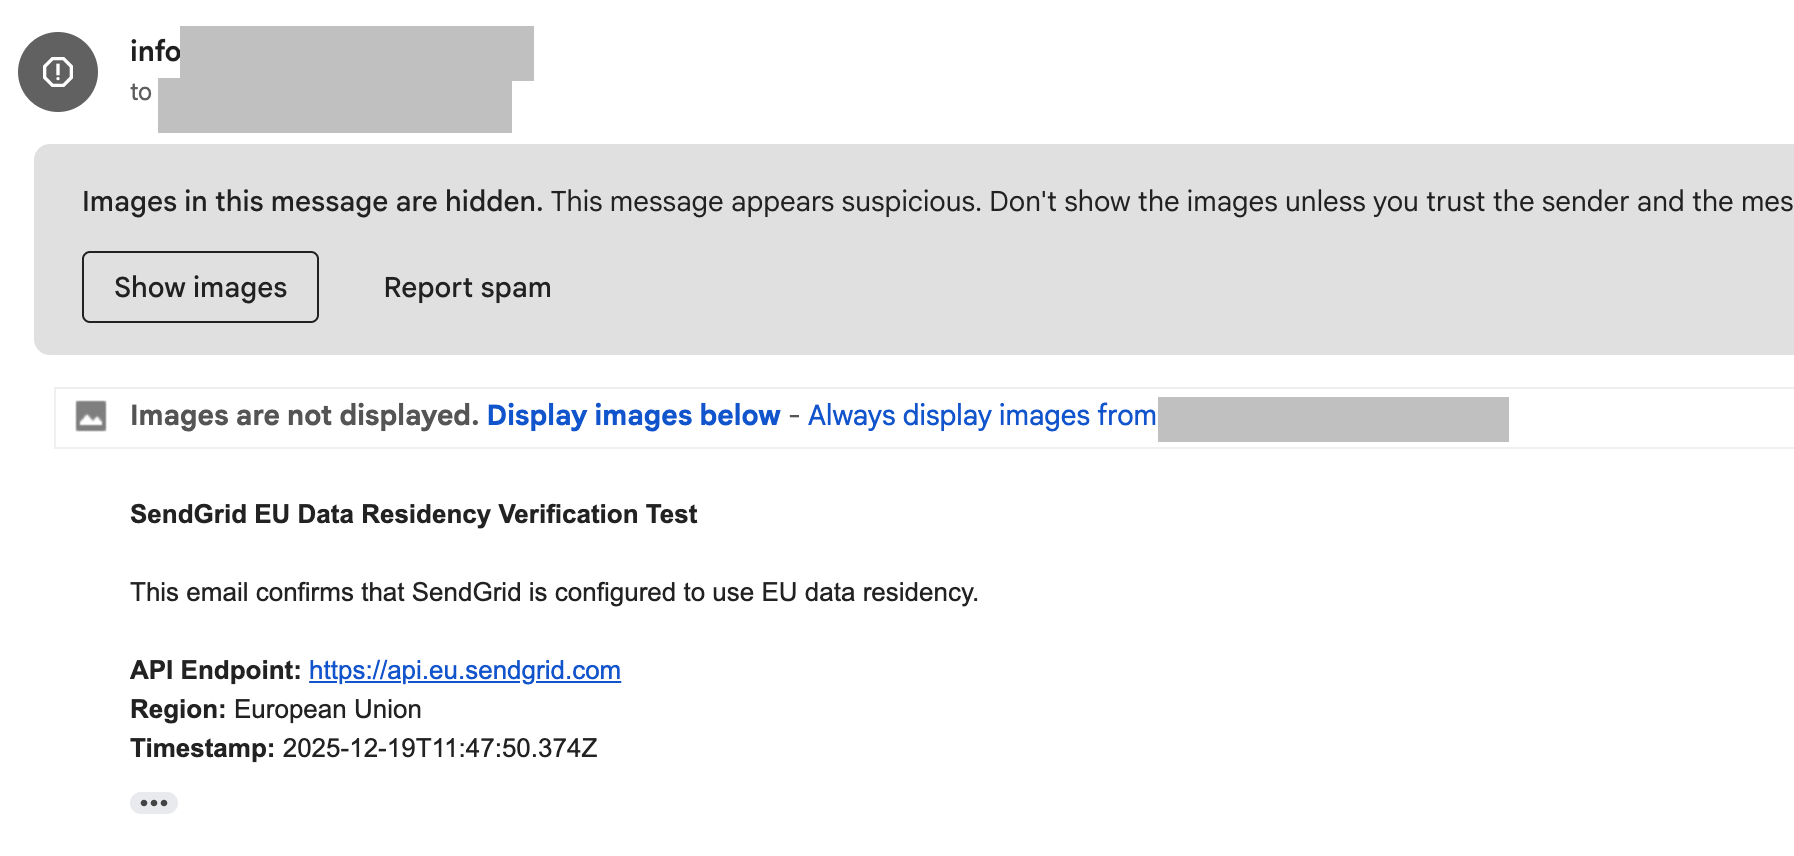Select Always display images from link
The width and height of the screenshot is (1794, 856).
click(x=981, y=416)
